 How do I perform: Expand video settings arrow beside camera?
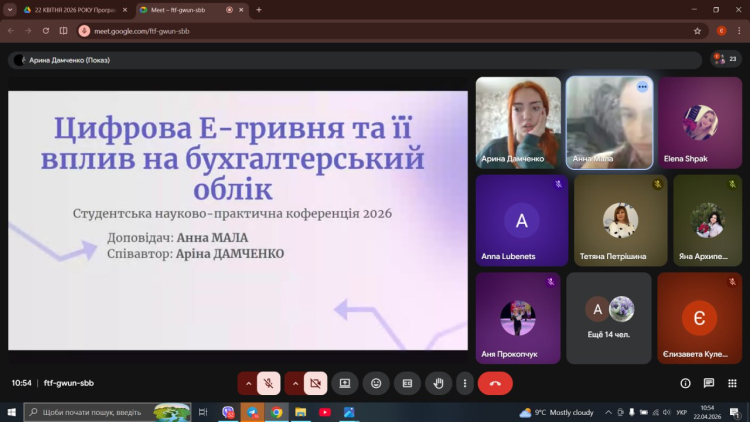pyautogui.click(x=294, y=383)
